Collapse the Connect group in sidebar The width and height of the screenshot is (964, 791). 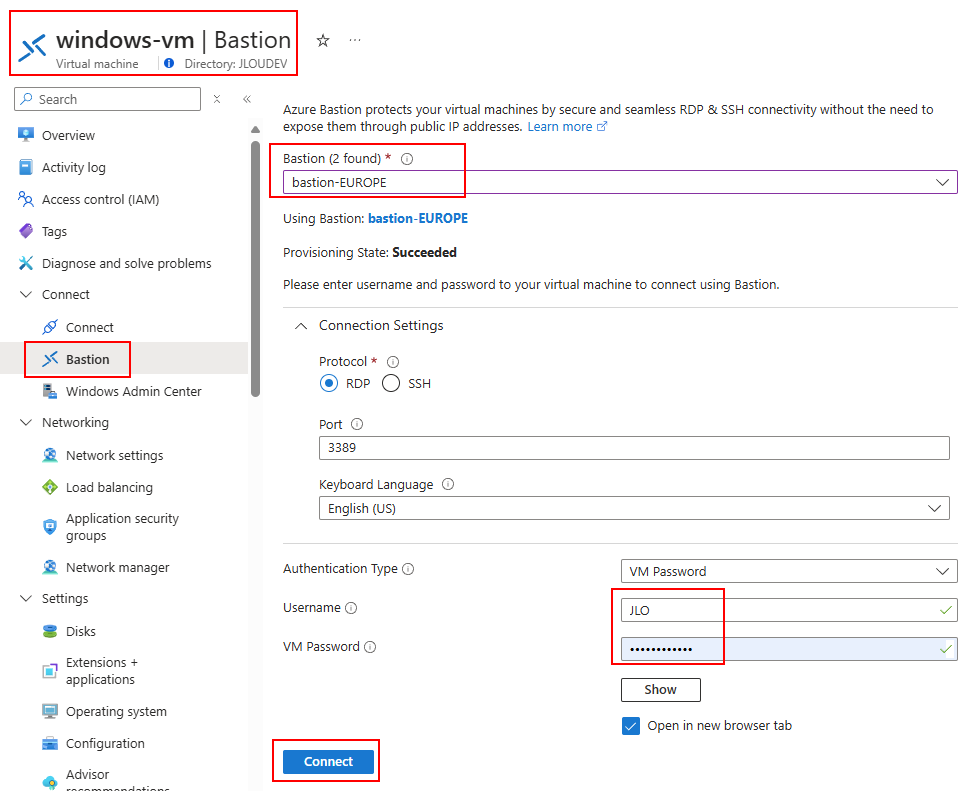pyautogui.click(x=26, y=294)
